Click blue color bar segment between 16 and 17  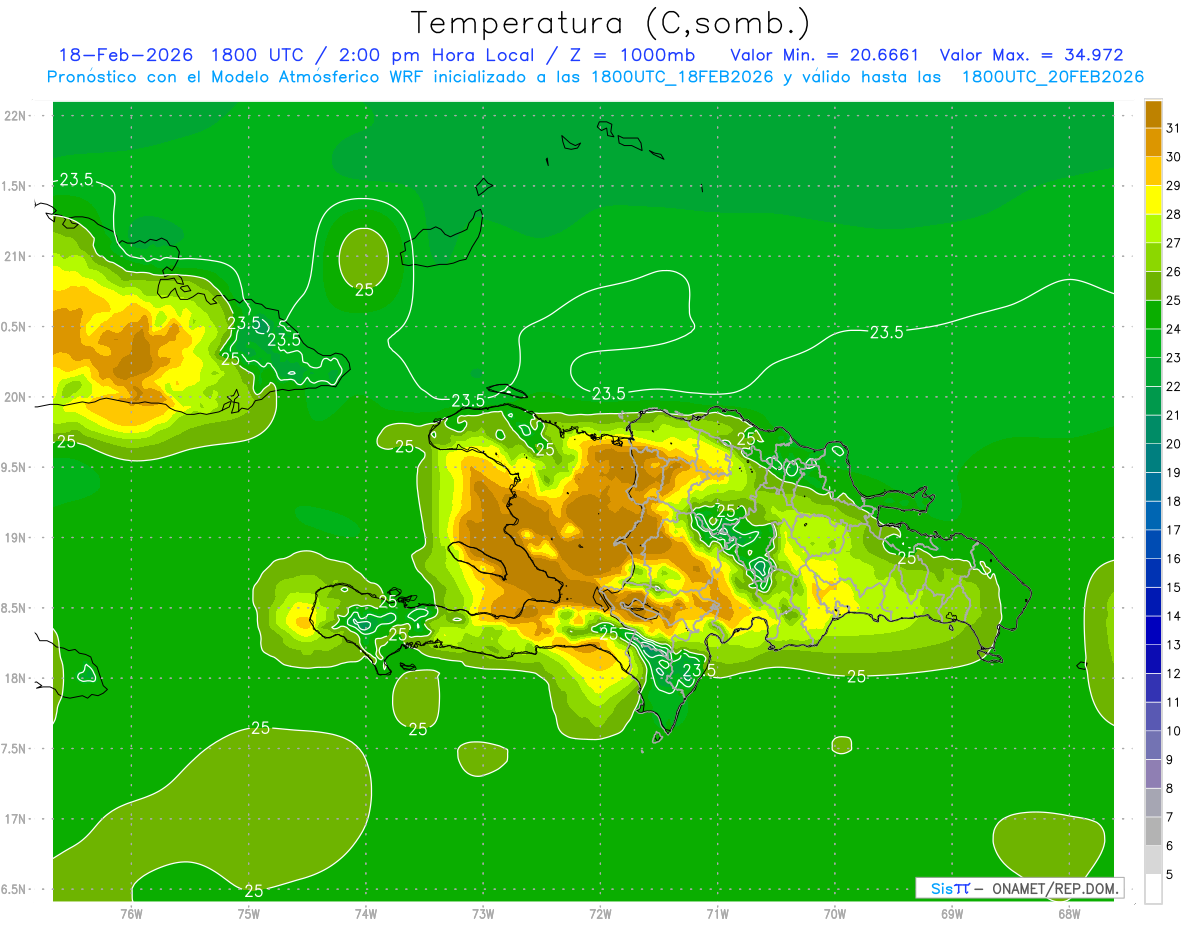click(x=1154, y=544)
